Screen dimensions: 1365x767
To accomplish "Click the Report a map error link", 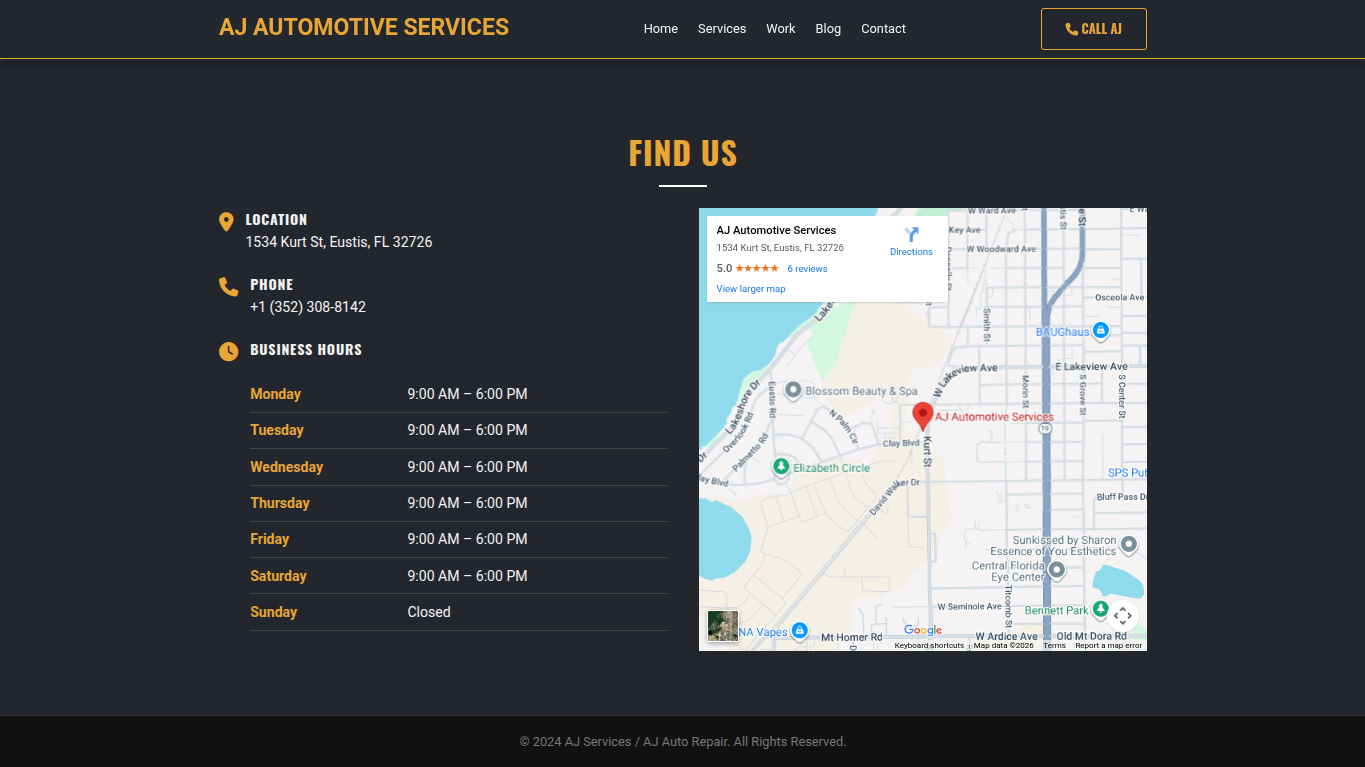I will (x=1110, y=645).
